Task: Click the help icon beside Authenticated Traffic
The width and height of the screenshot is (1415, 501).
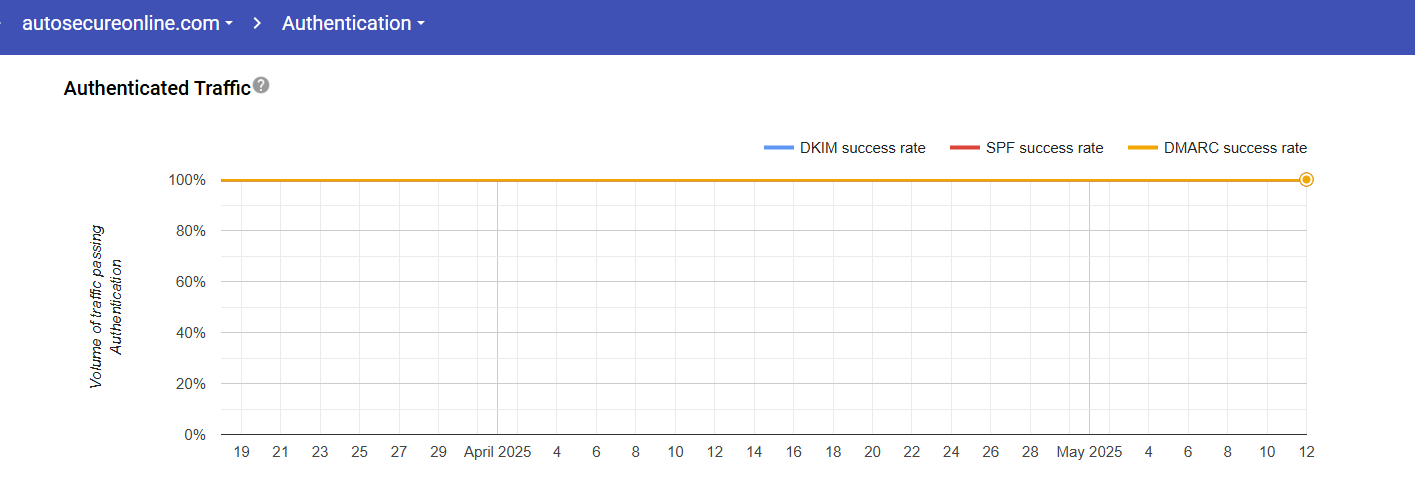Action: (261, 86)
